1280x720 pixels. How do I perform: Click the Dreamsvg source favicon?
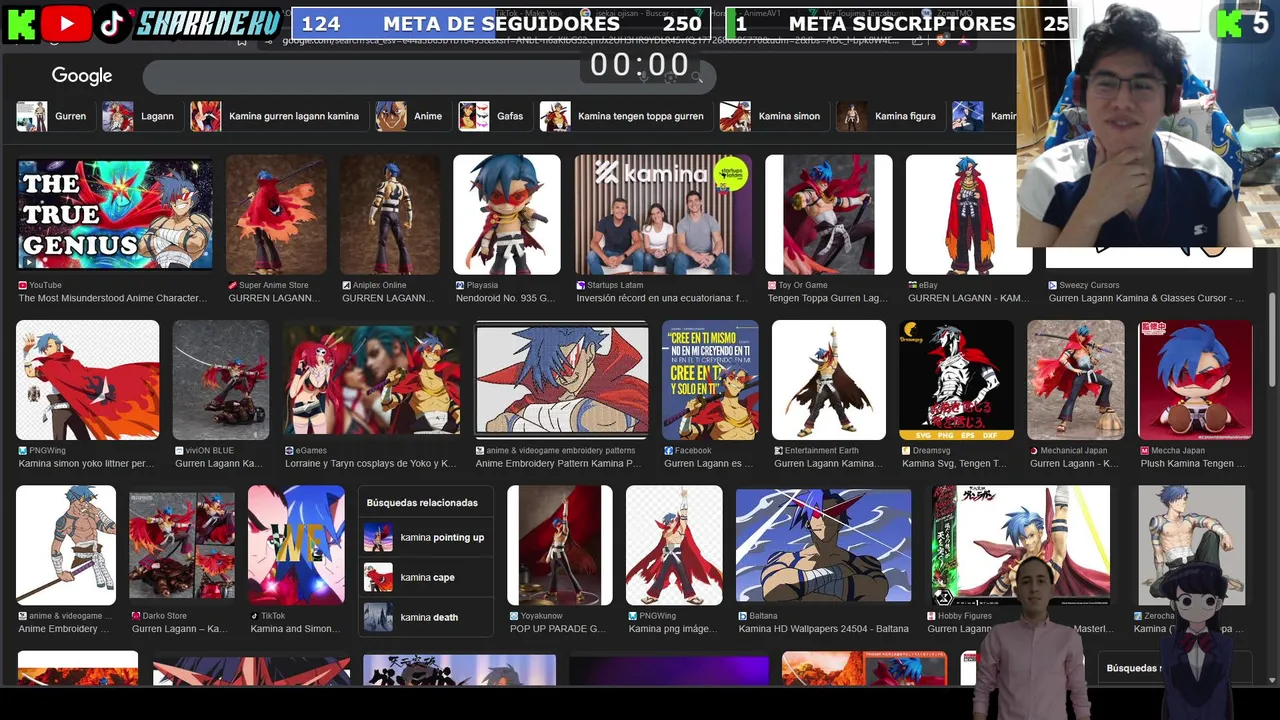[906, 451]
